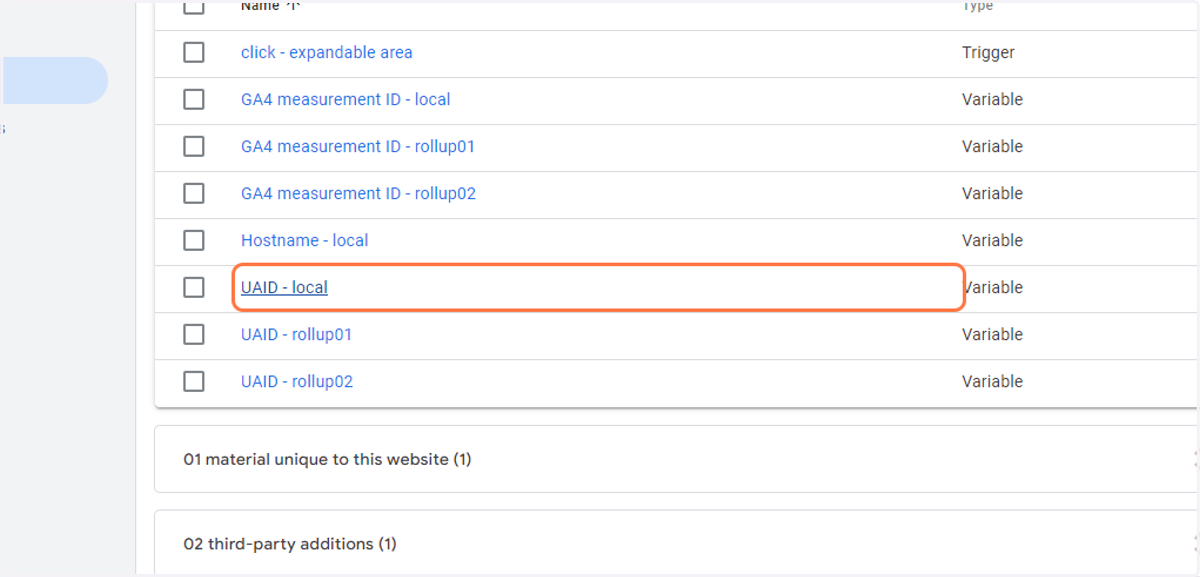Open the 'Hostname - local' variable
The width and height of the screenshot is (1200, 577).
(x=304, y=240)
